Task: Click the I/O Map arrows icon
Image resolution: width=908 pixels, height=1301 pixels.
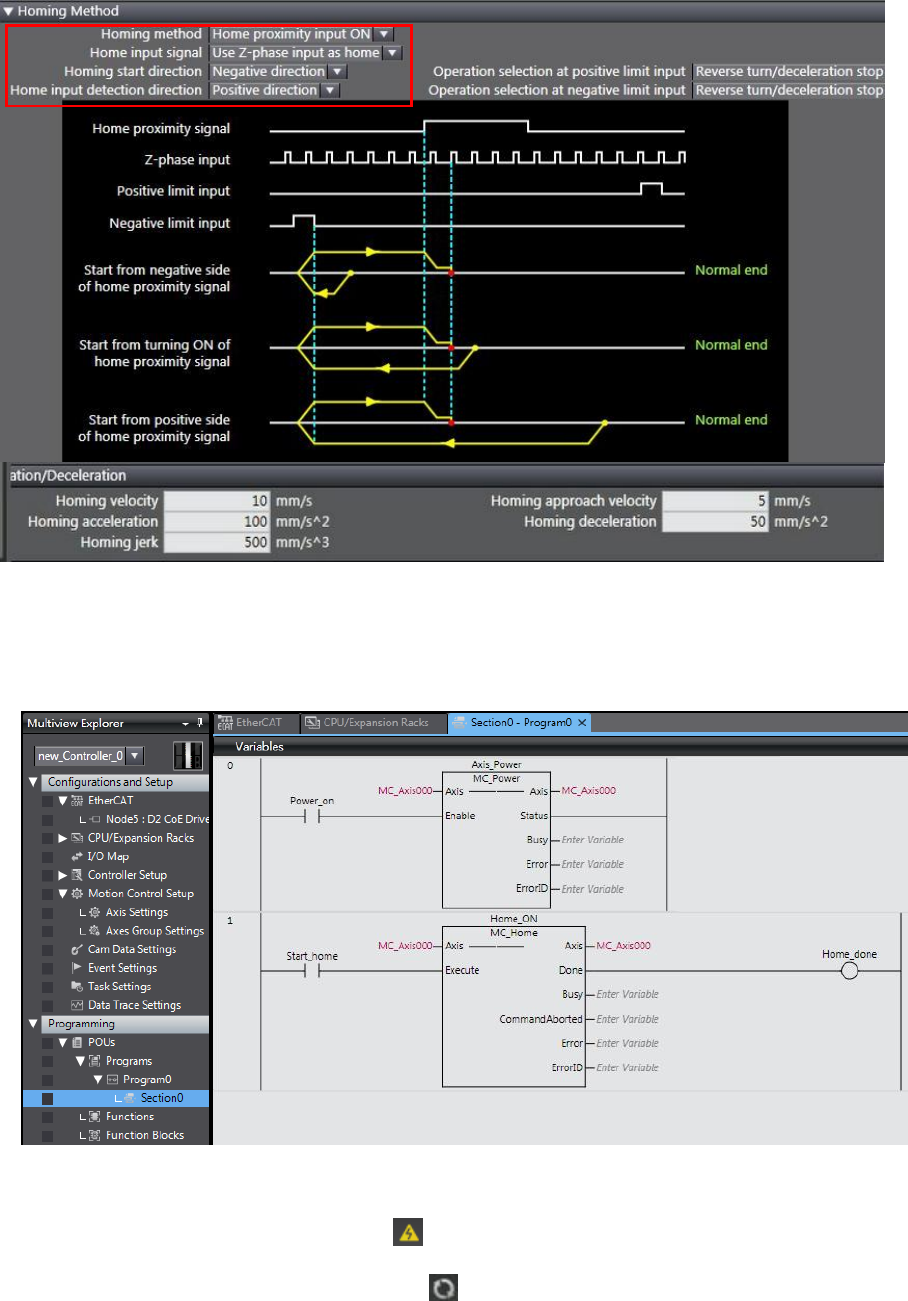Action: tap(79, 856)
